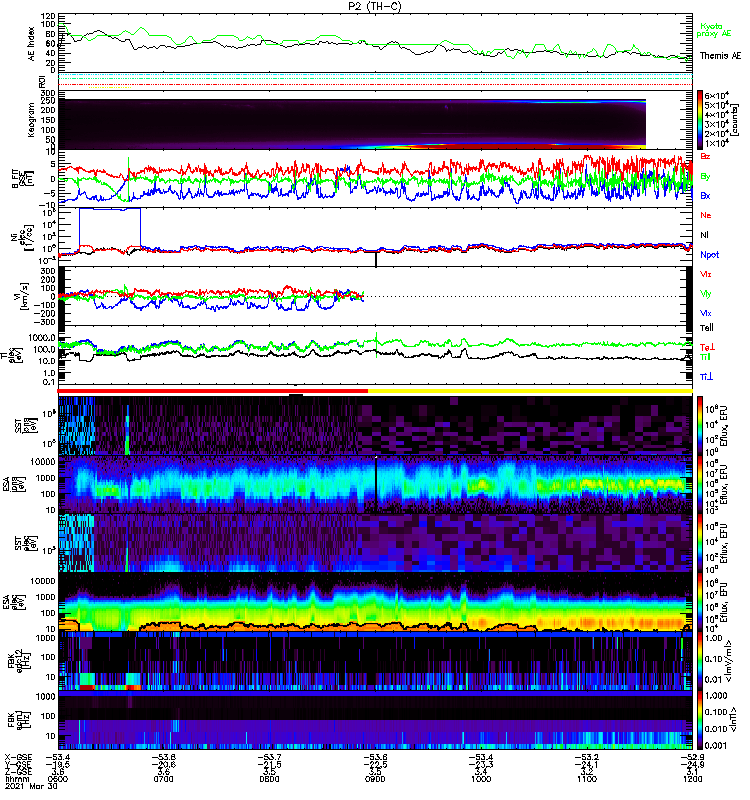
Task: Click the ESA ions Eflux color bar
Action: pos(700,484)
